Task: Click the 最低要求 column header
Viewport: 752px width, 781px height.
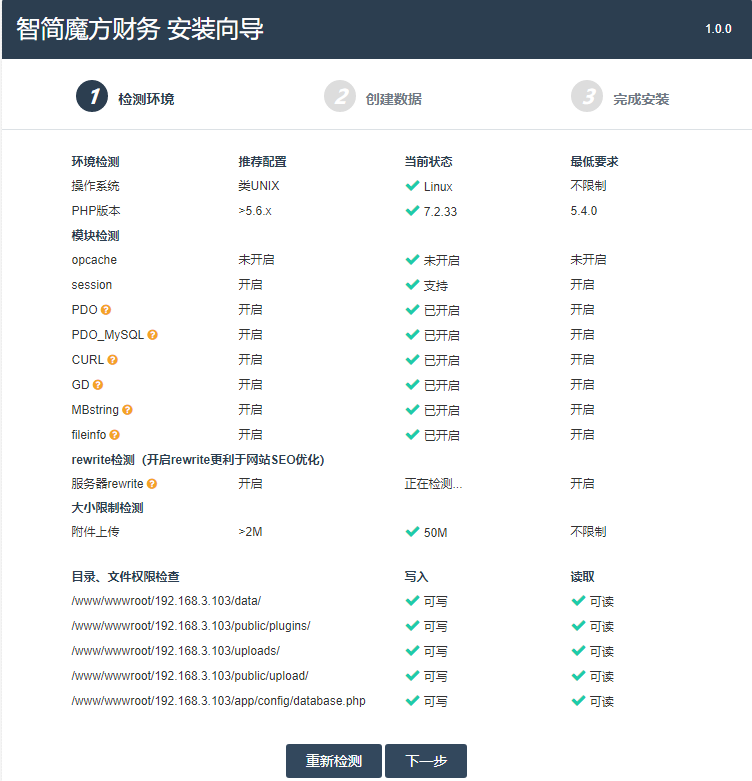Action: [594, 161]
